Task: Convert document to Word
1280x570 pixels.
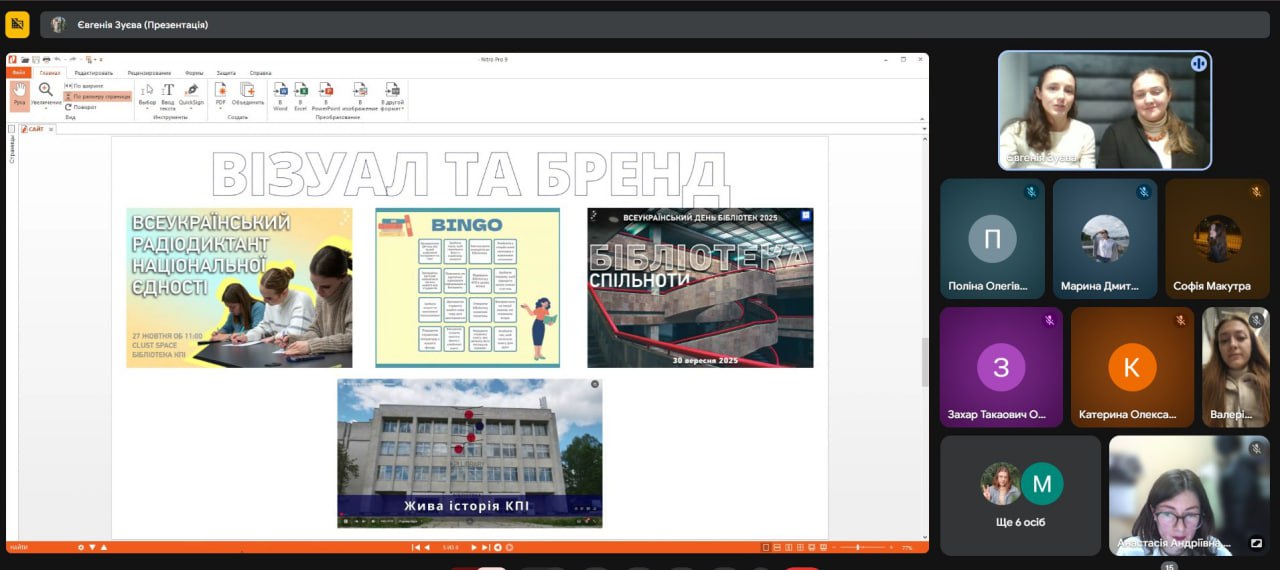Action: pos(280,94)
